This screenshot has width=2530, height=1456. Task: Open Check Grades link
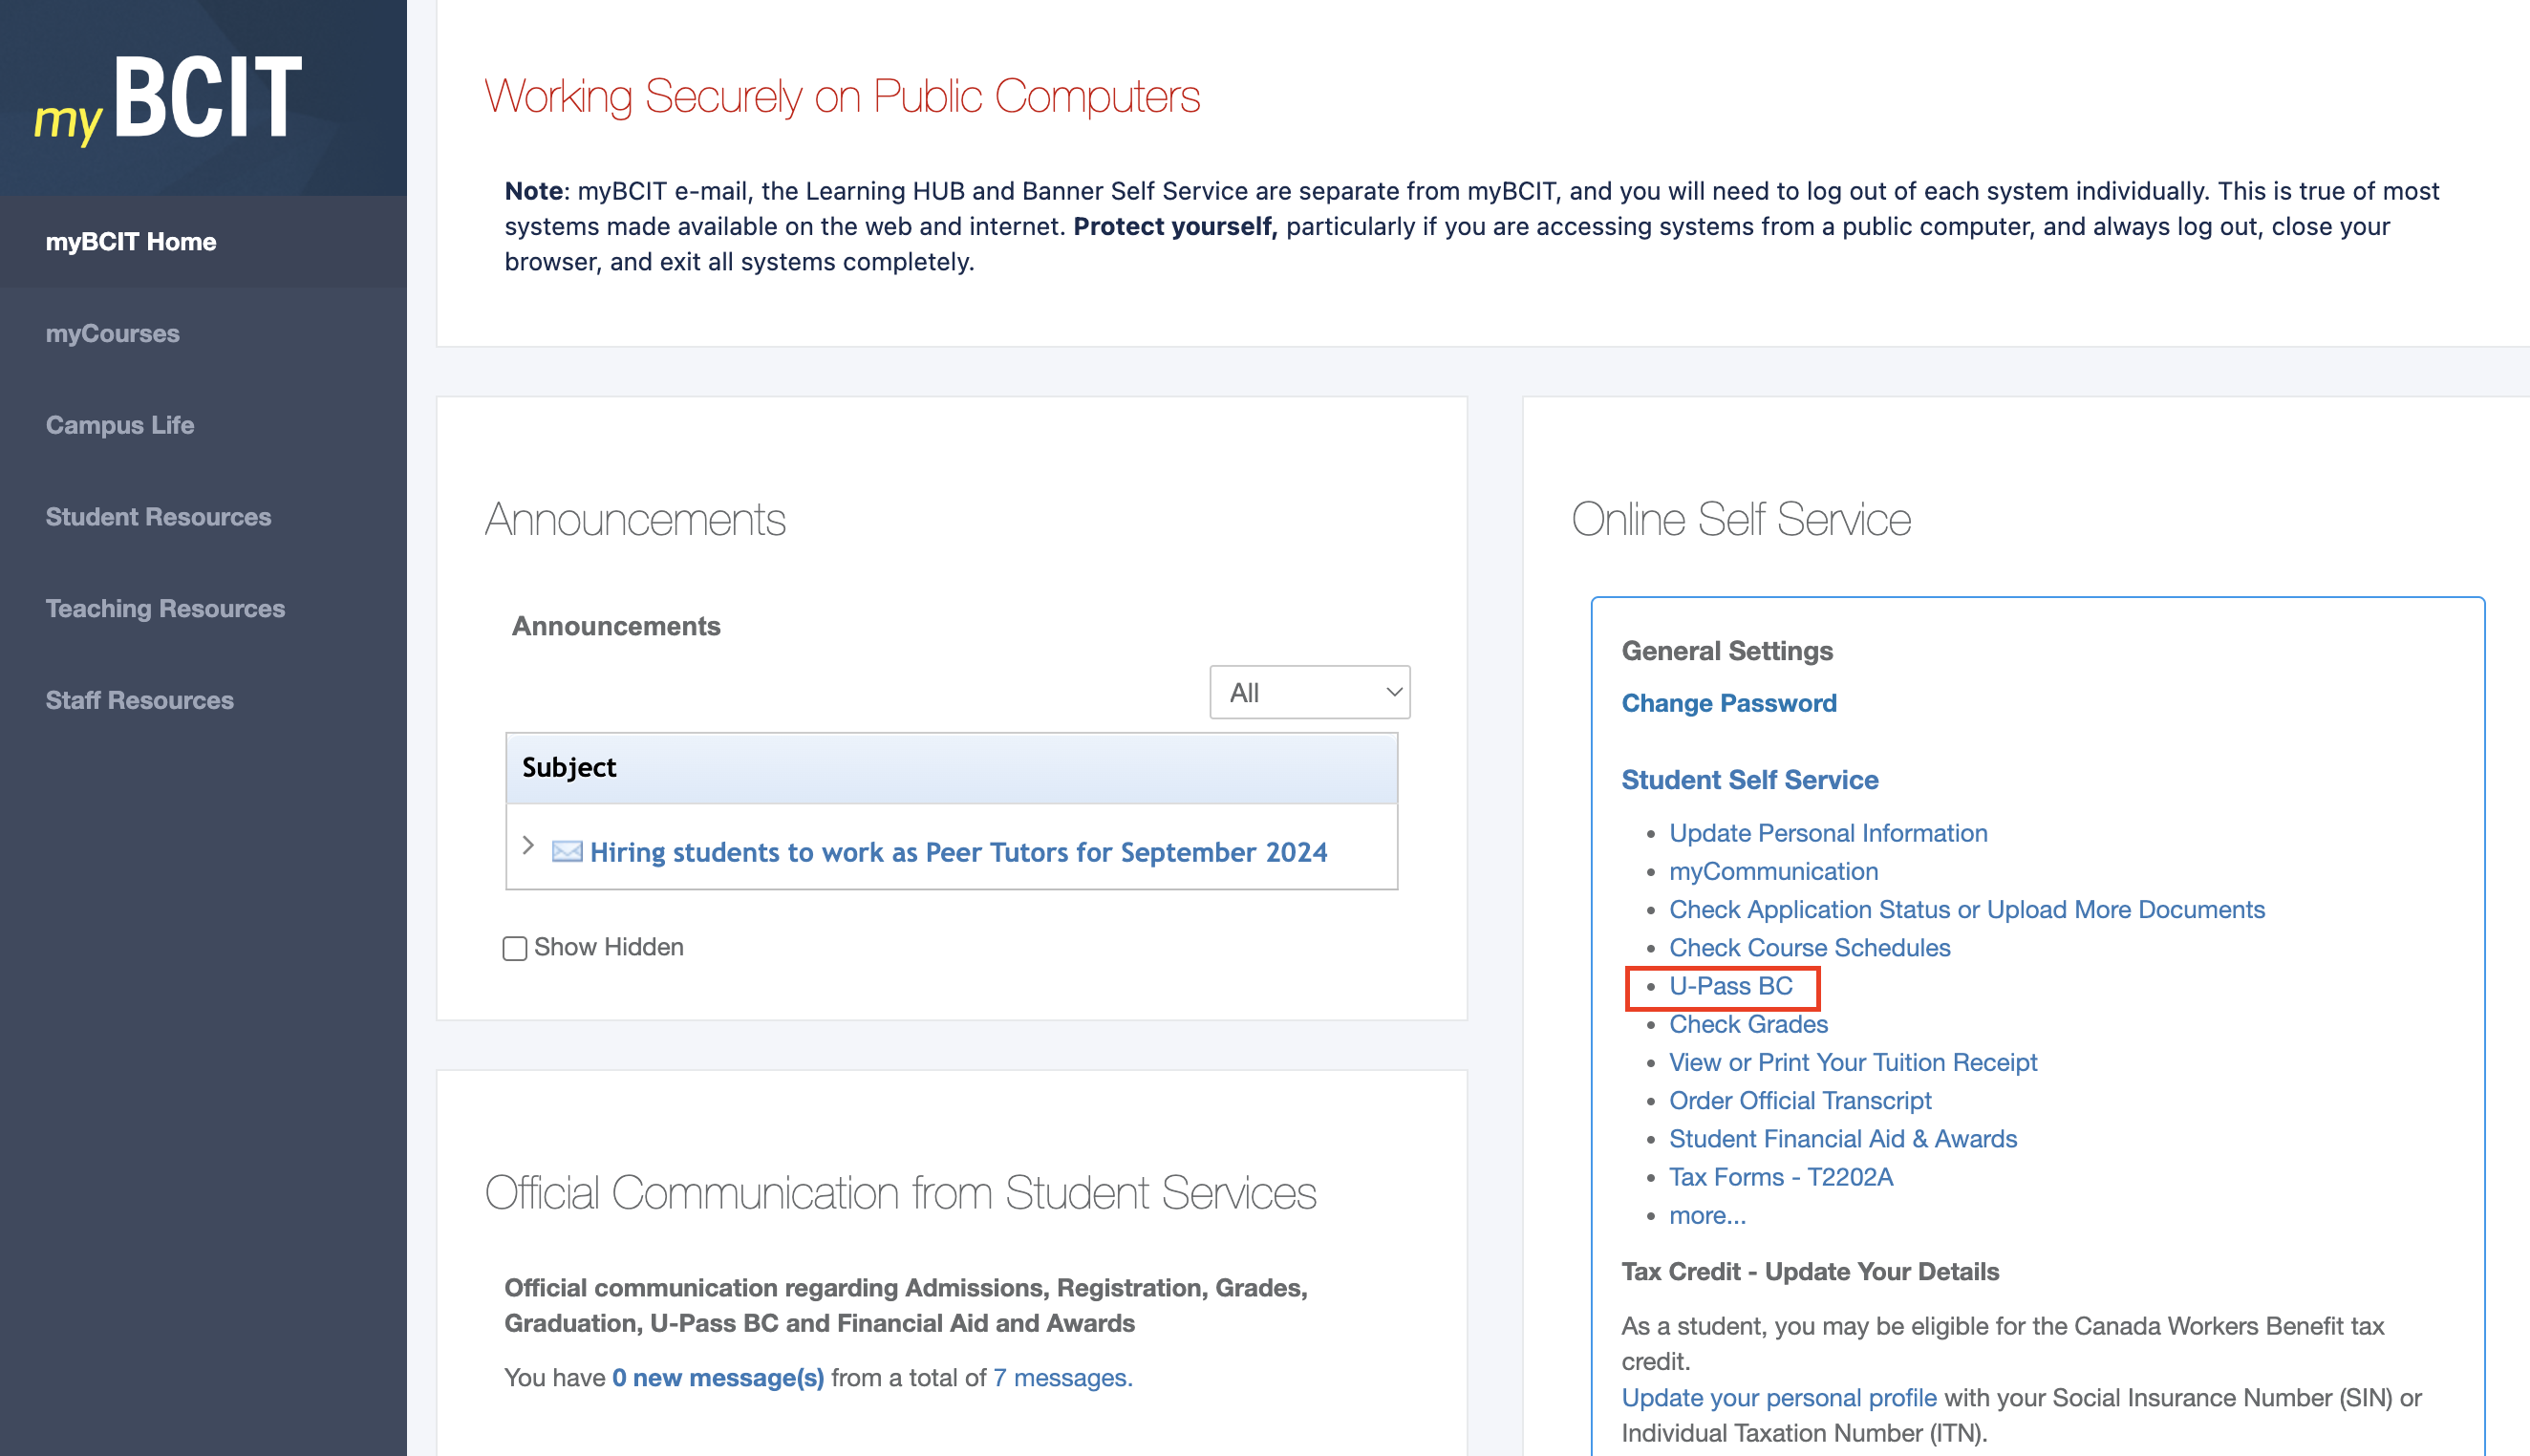1747,1024
